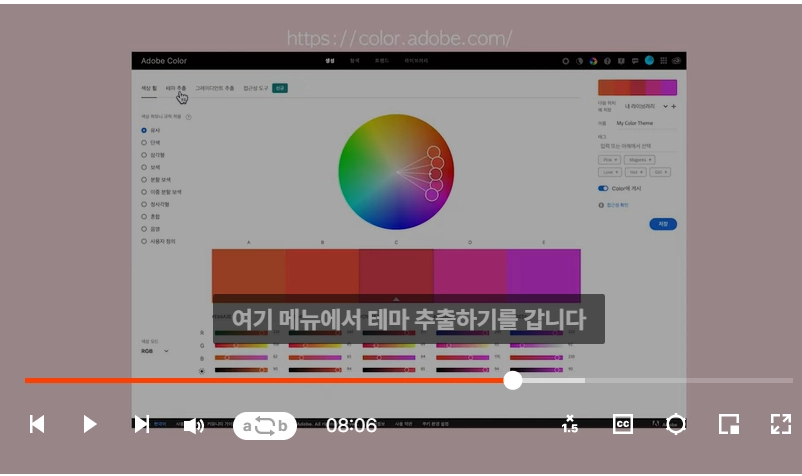Select color swatch E purple in palette
The image size is (802, 476).
544,275
